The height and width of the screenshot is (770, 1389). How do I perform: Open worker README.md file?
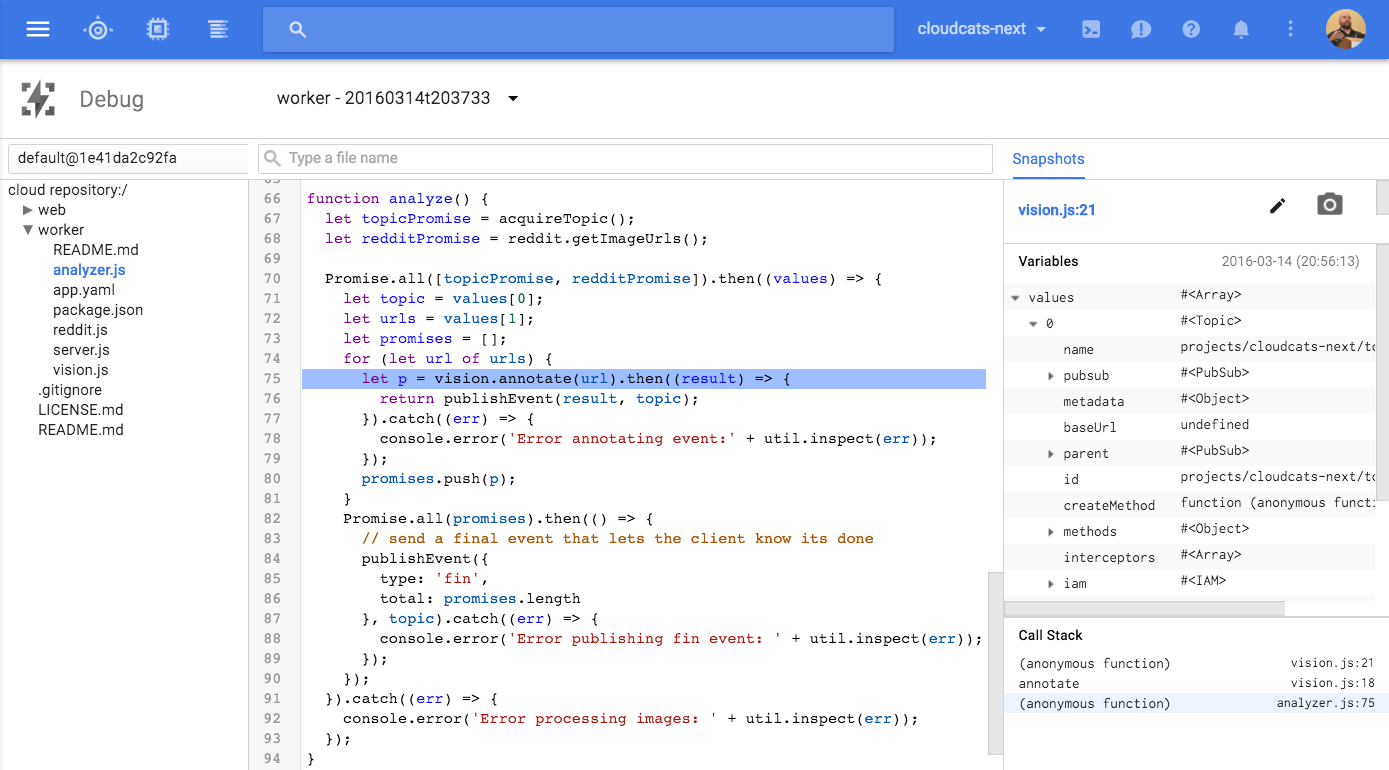(x=96, y=250)
